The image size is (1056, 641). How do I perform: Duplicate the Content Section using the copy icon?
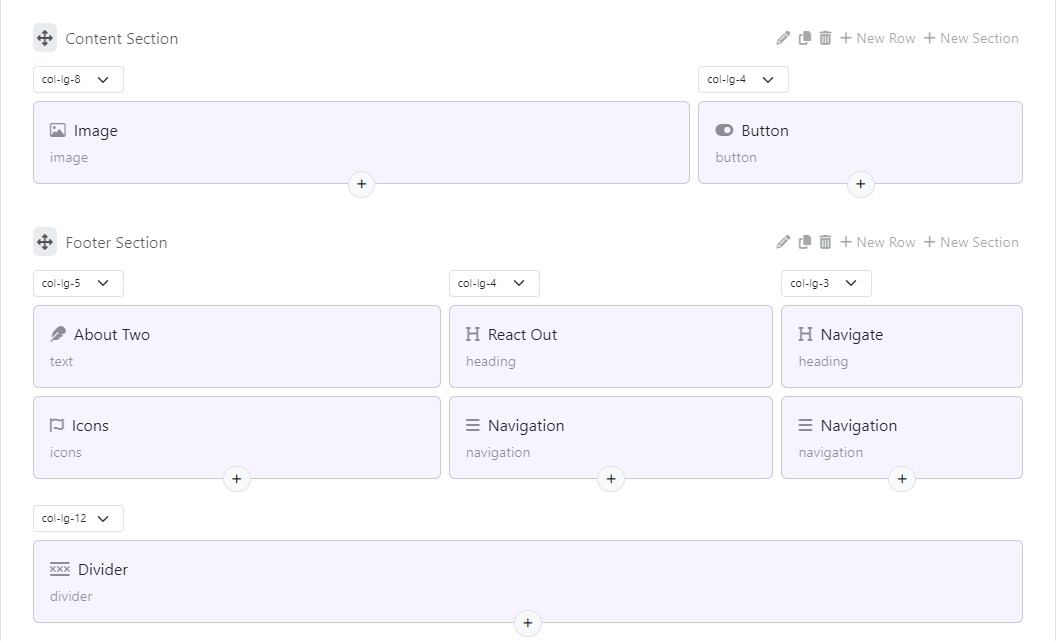coord(804,38)
